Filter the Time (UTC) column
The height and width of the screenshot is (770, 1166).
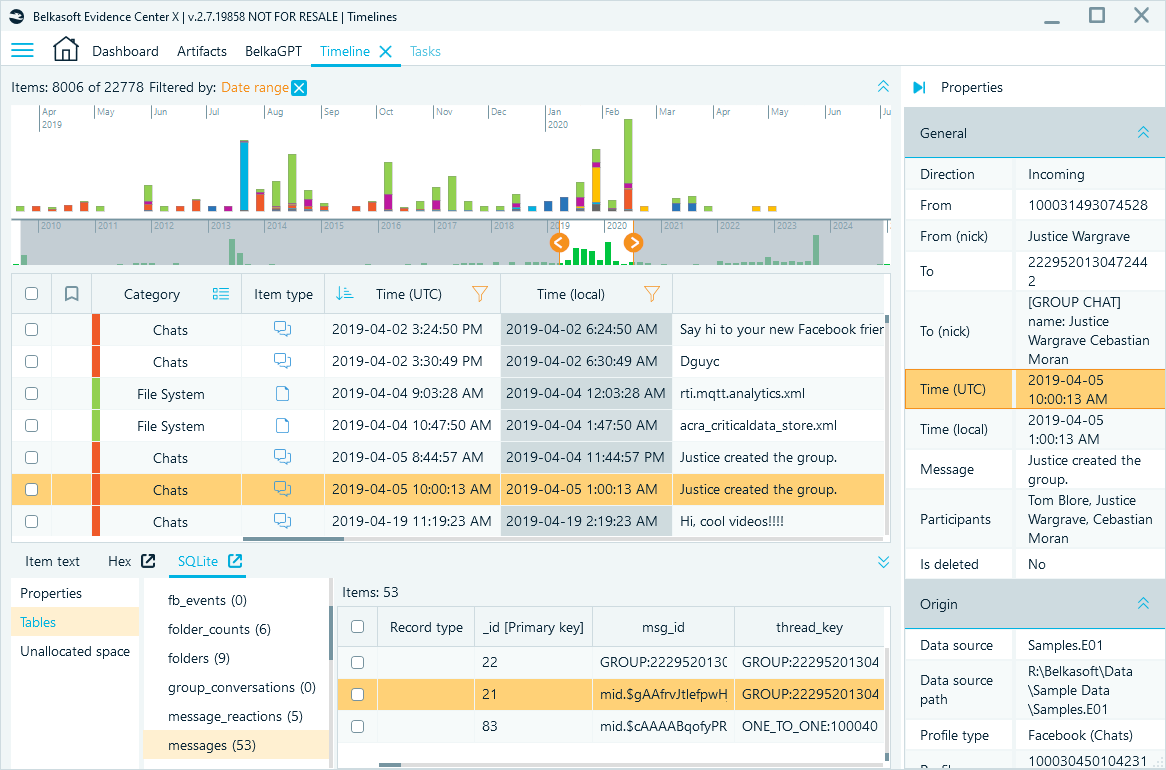[x=480, y=294]
